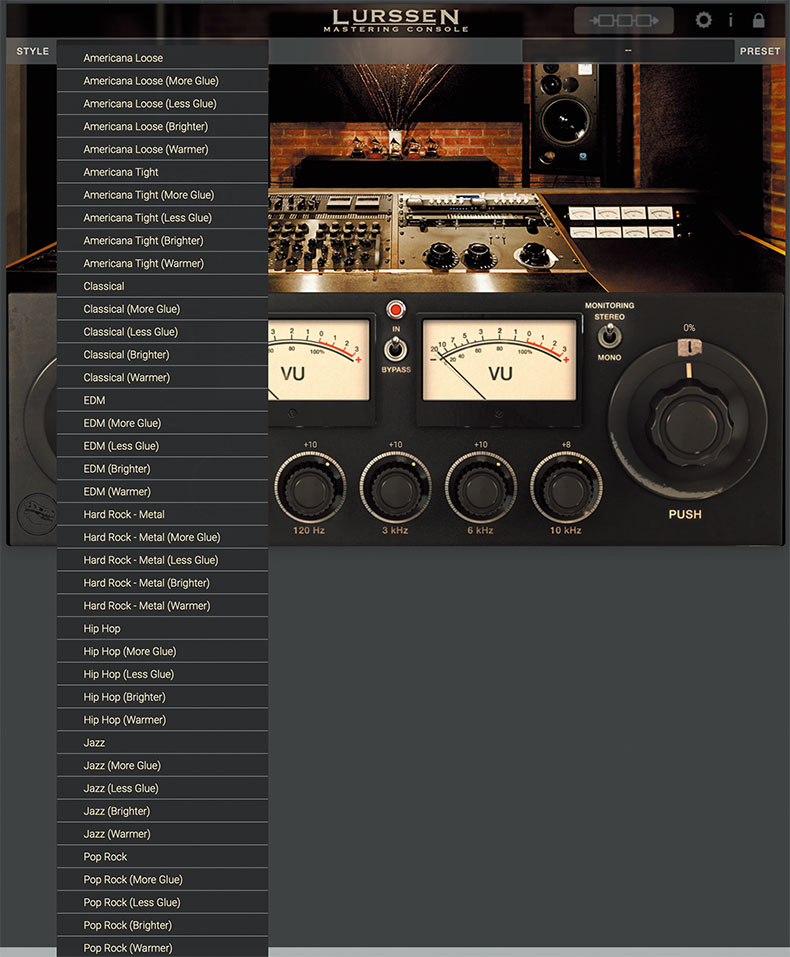This screenshot has width=790, height=957.
Task: Open the STYLE dropdown
Action: 32,51
